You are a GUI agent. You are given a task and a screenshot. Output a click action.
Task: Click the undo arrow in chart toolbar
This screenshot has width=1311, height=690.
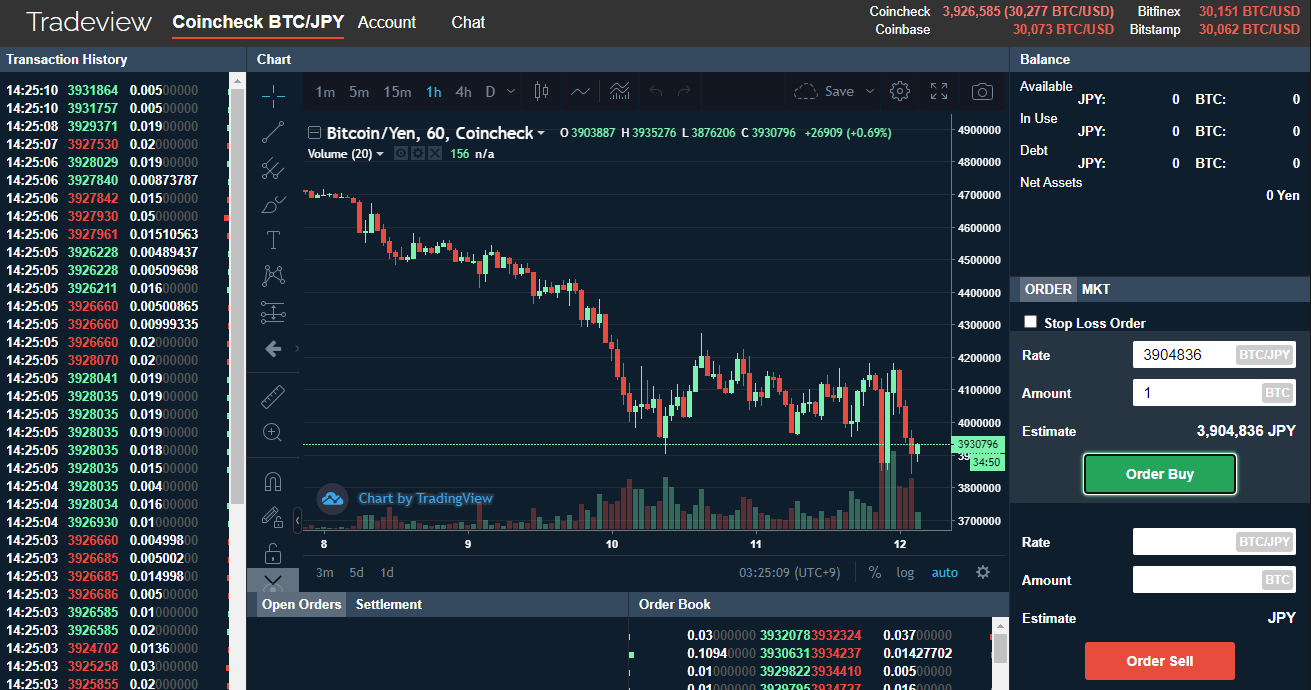coord(656,91)
